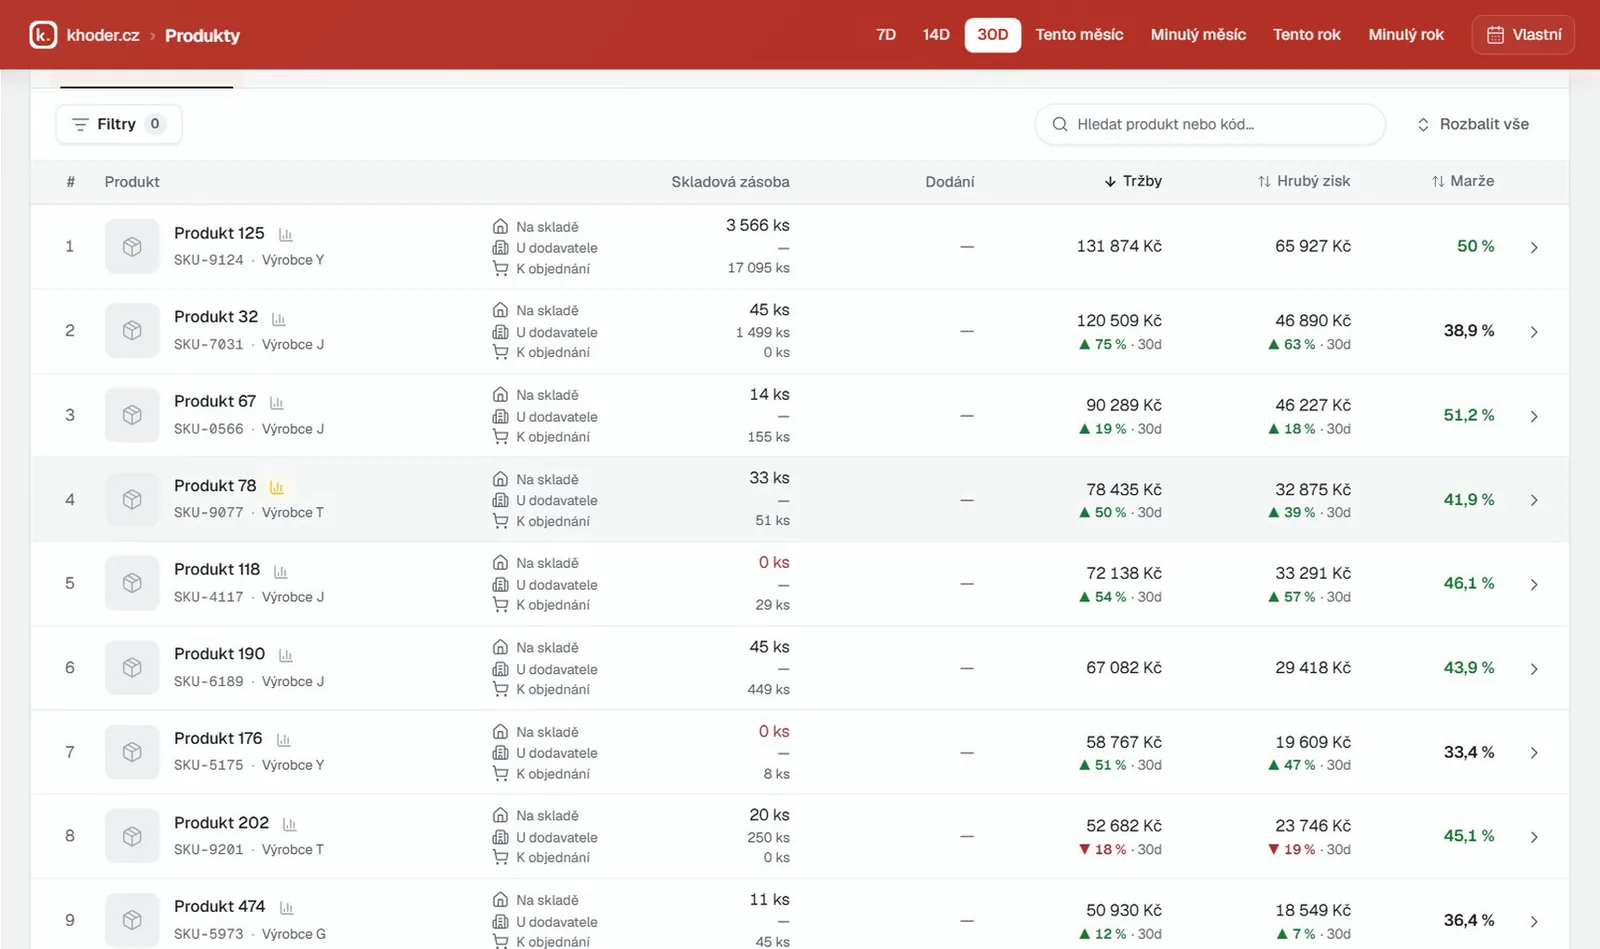Open the Vlastní custom date range
Image resolution: width=1600 pixels, height=949 pixels.
pos(1523,35)
